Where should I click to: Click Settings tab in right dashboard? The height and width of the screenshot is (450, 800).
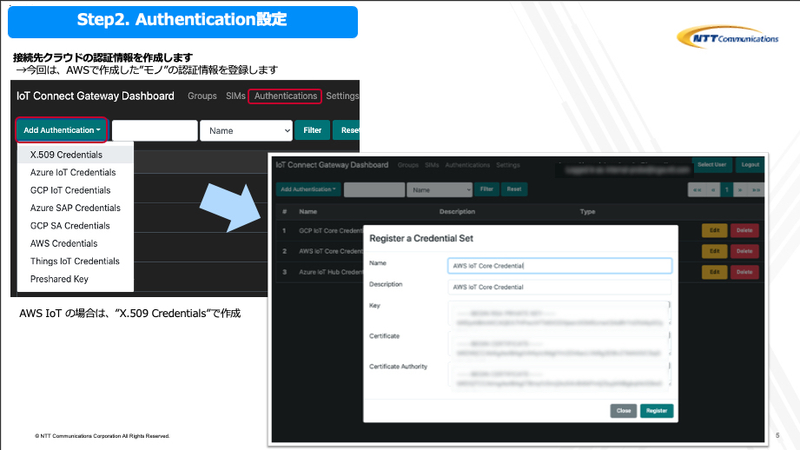508,165
